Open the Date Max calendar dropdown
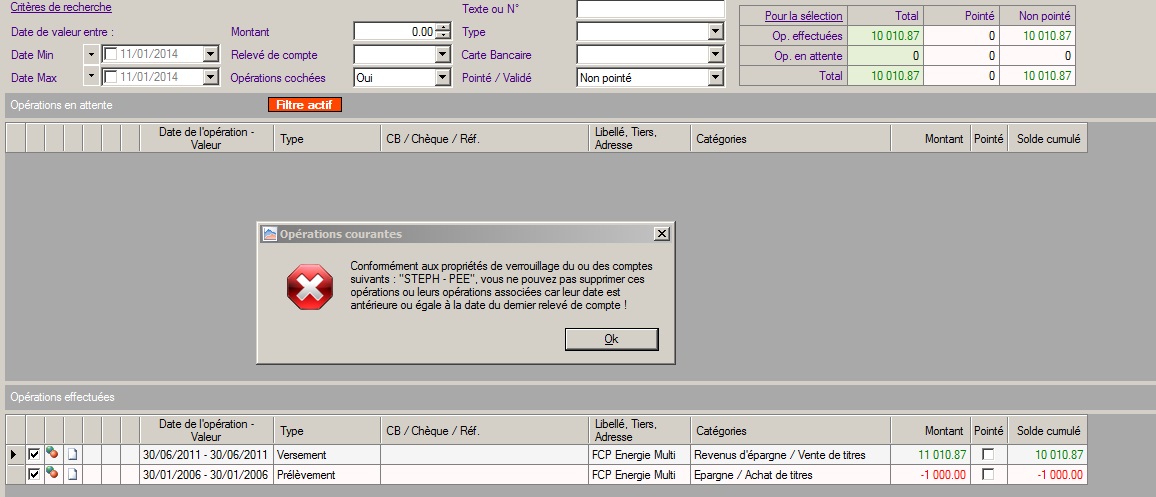 (211, 77)
